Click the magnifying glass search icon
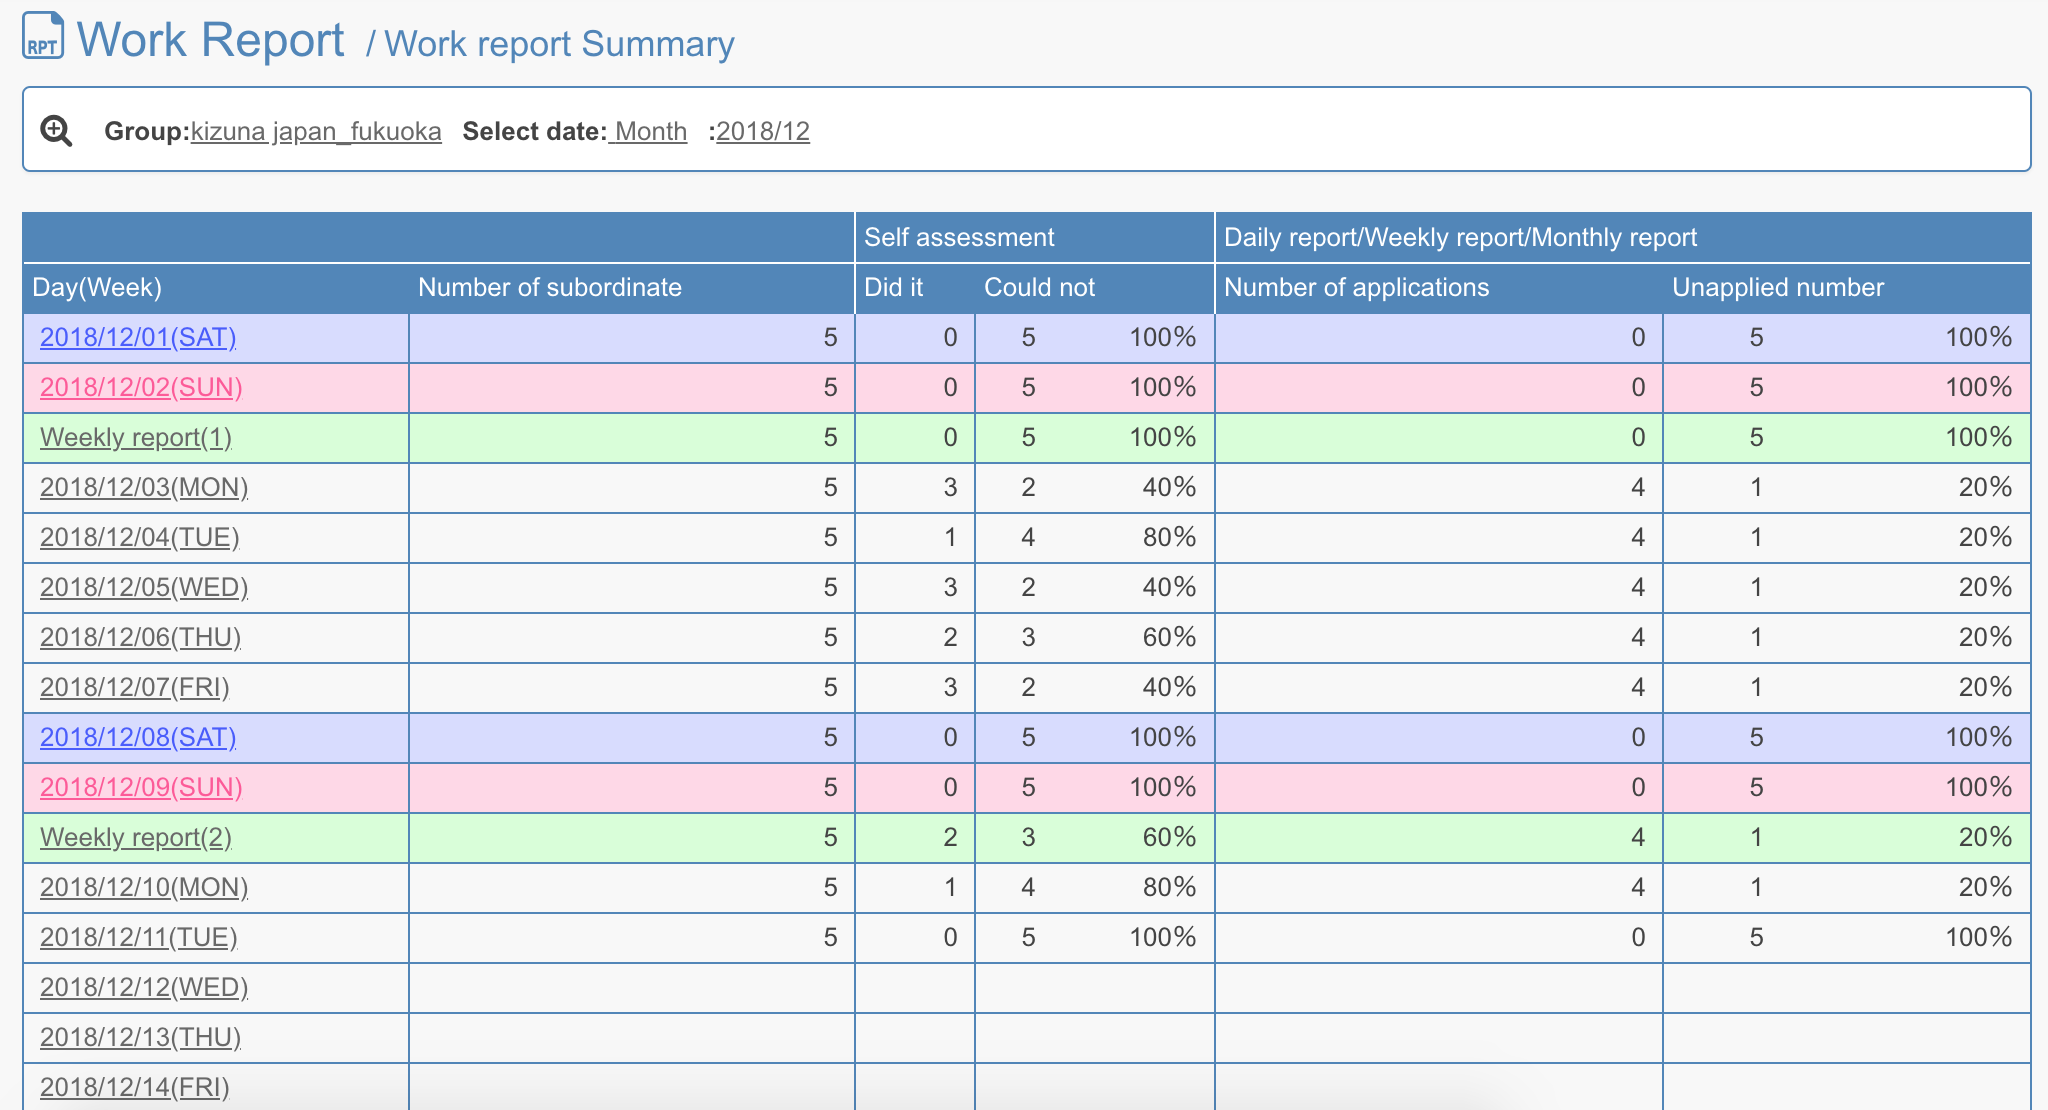The height and width of the screenshot is (1110, 2048). 57,130
